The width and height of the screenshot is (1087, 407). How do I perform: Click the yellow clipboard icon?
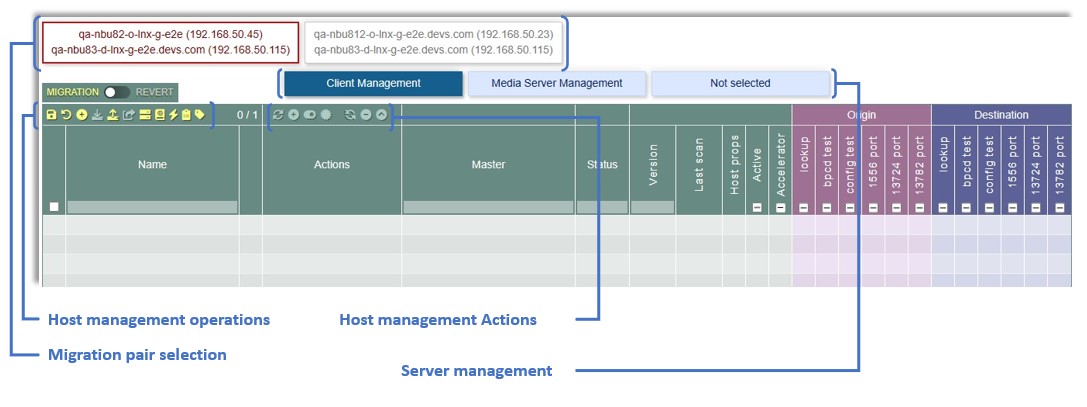click(186, 115)
